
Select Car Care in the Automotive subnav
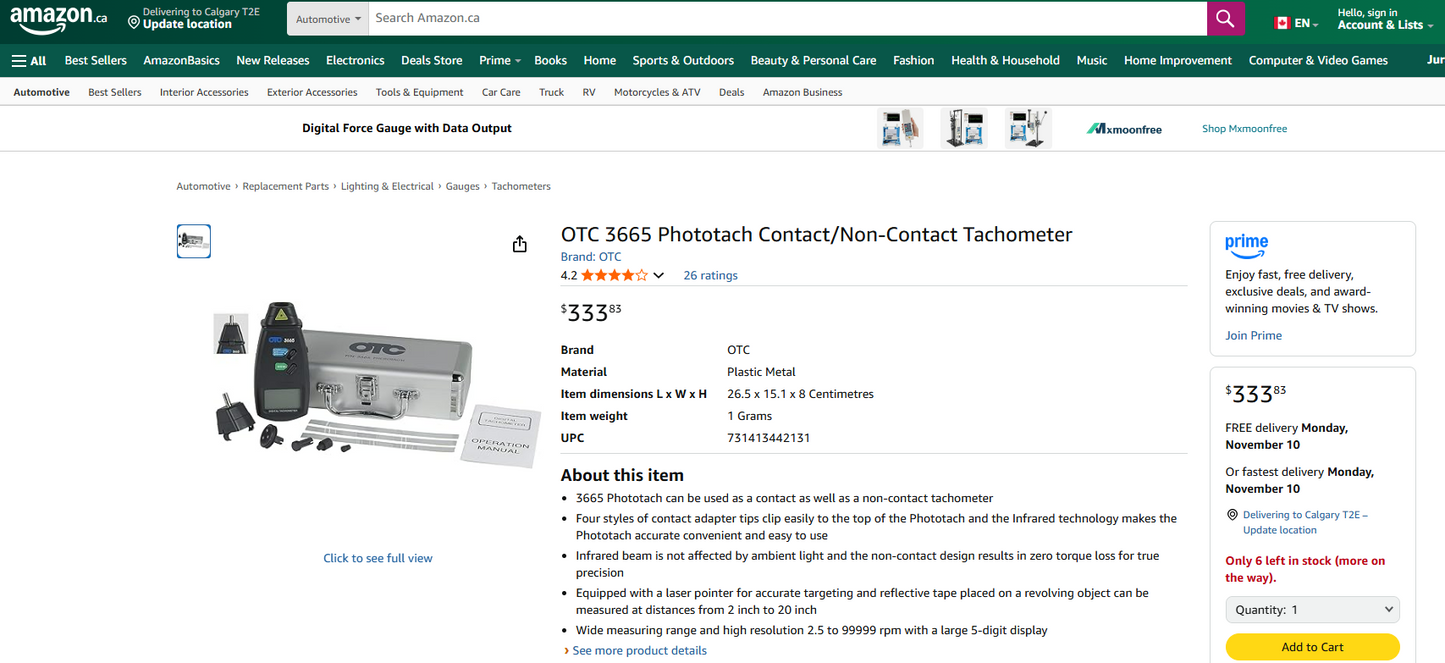coord(500,92)
